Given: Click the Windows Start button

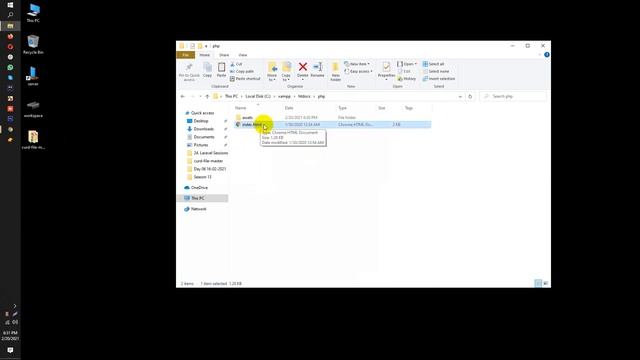Looking at the screenshot, I should point(10,5).
